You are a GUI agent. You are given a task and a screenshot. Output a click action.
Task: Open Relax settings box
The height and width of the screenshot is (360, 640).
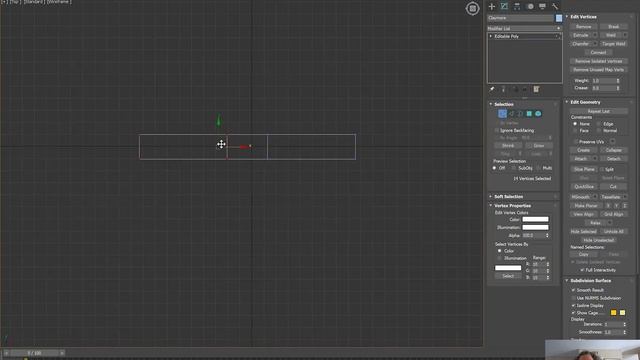point(610,223)
